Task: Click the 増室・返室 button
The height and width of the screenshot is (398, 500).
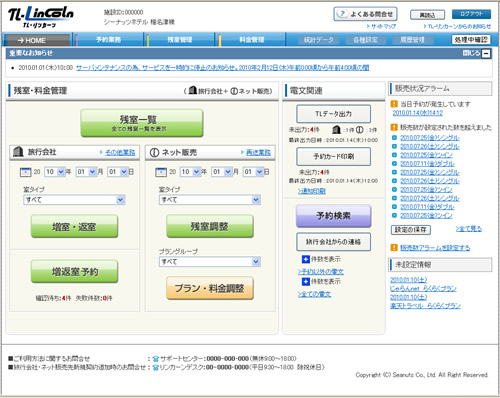Action: [74, 227]
